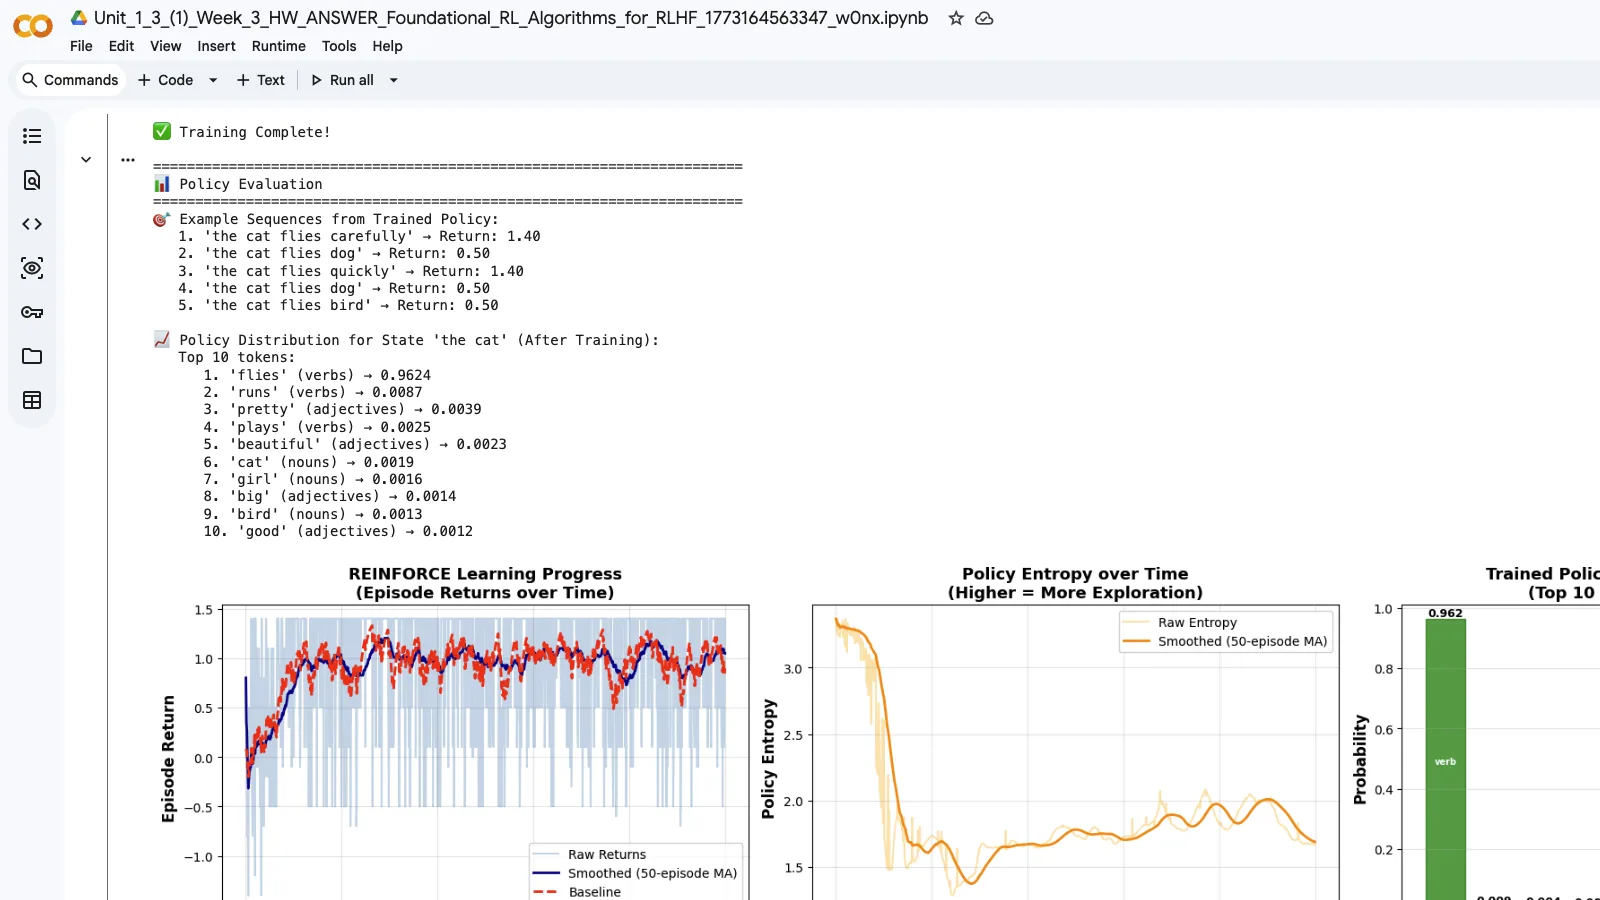This screenshot has width=1600, height=900.
Task: Open the Help menu
Action: tap(388, 46)
